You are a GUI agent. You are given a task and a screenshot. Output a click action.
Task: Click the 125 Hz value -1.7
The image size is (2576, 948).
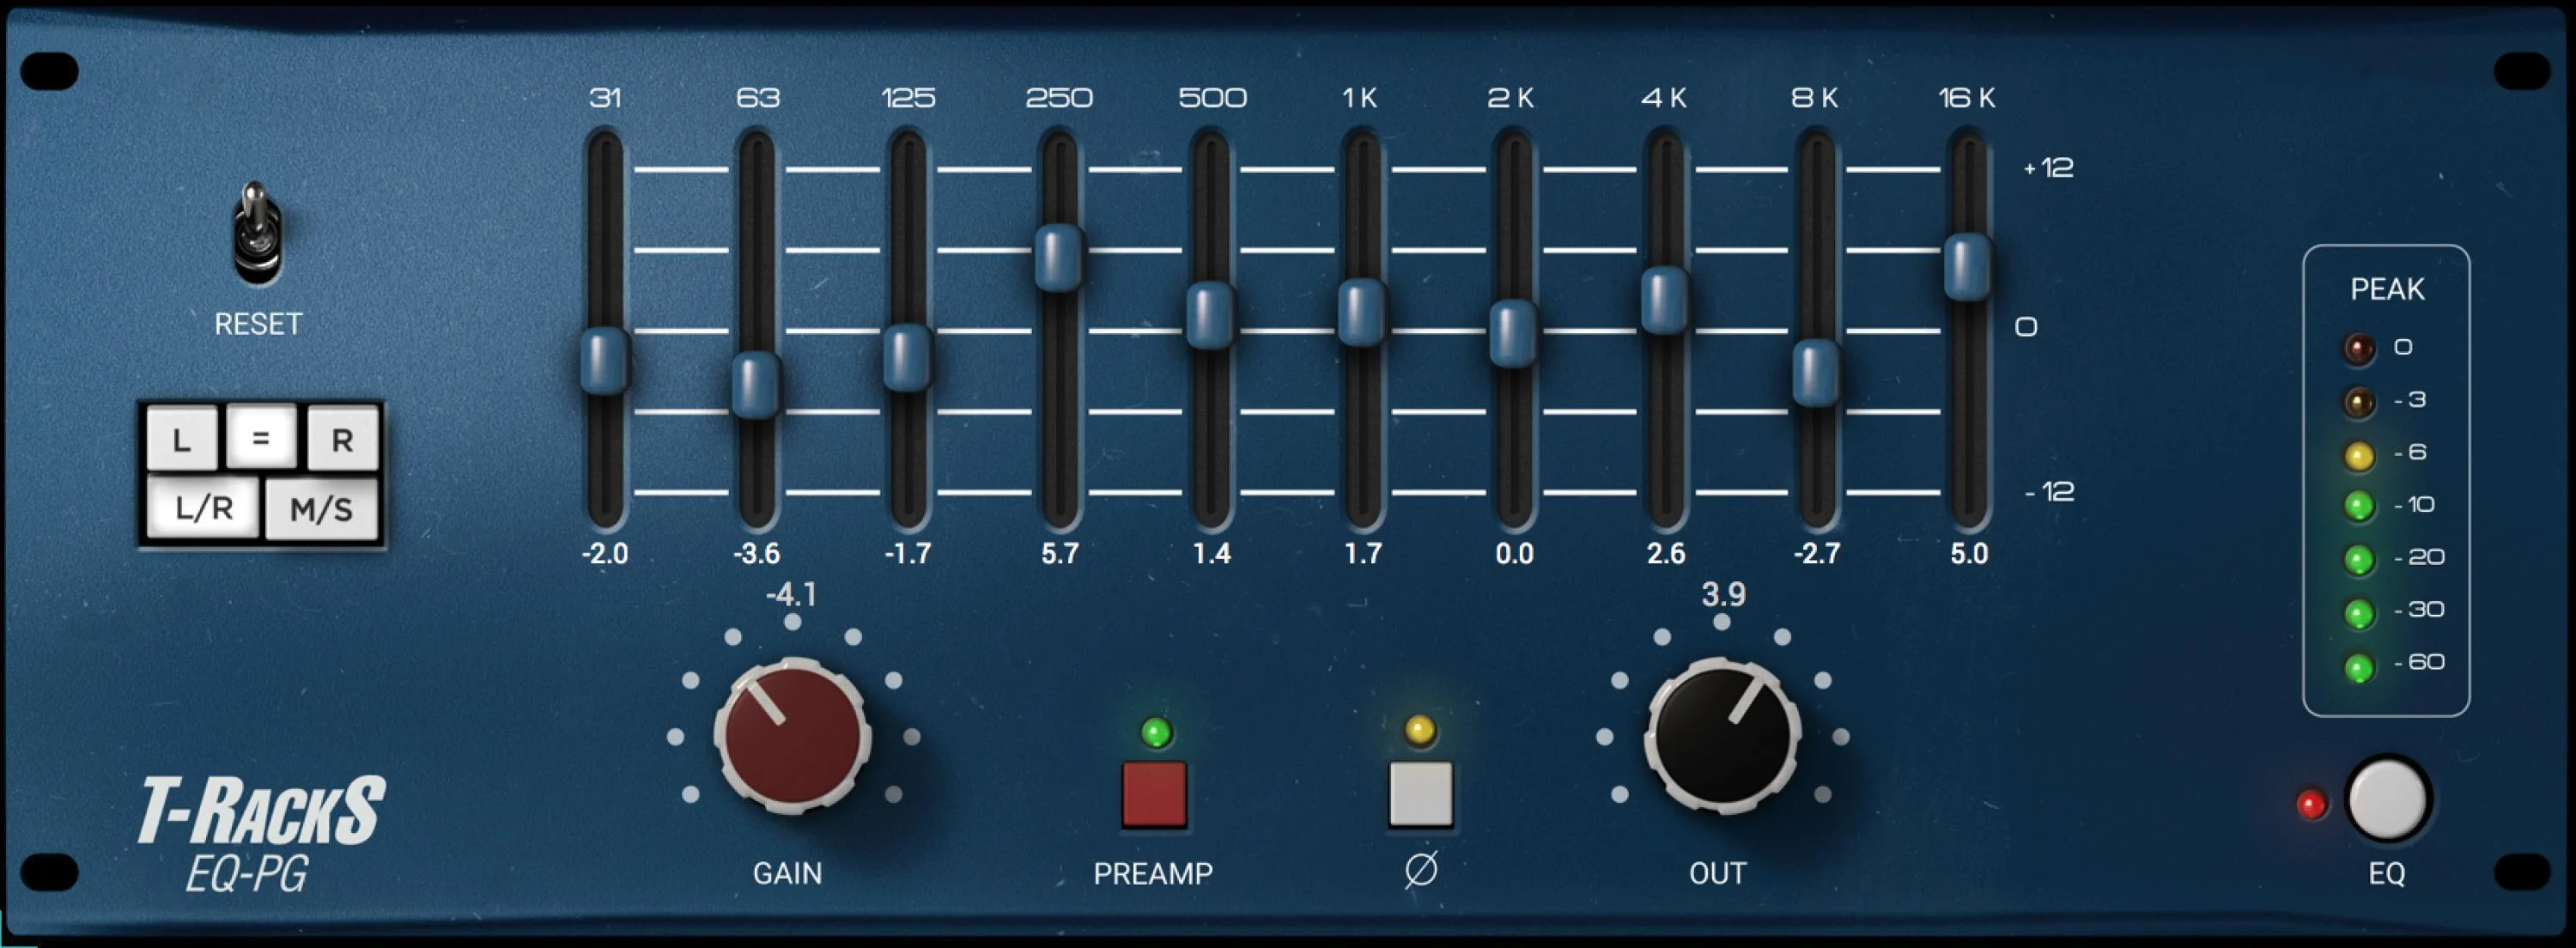pos(908,553)
